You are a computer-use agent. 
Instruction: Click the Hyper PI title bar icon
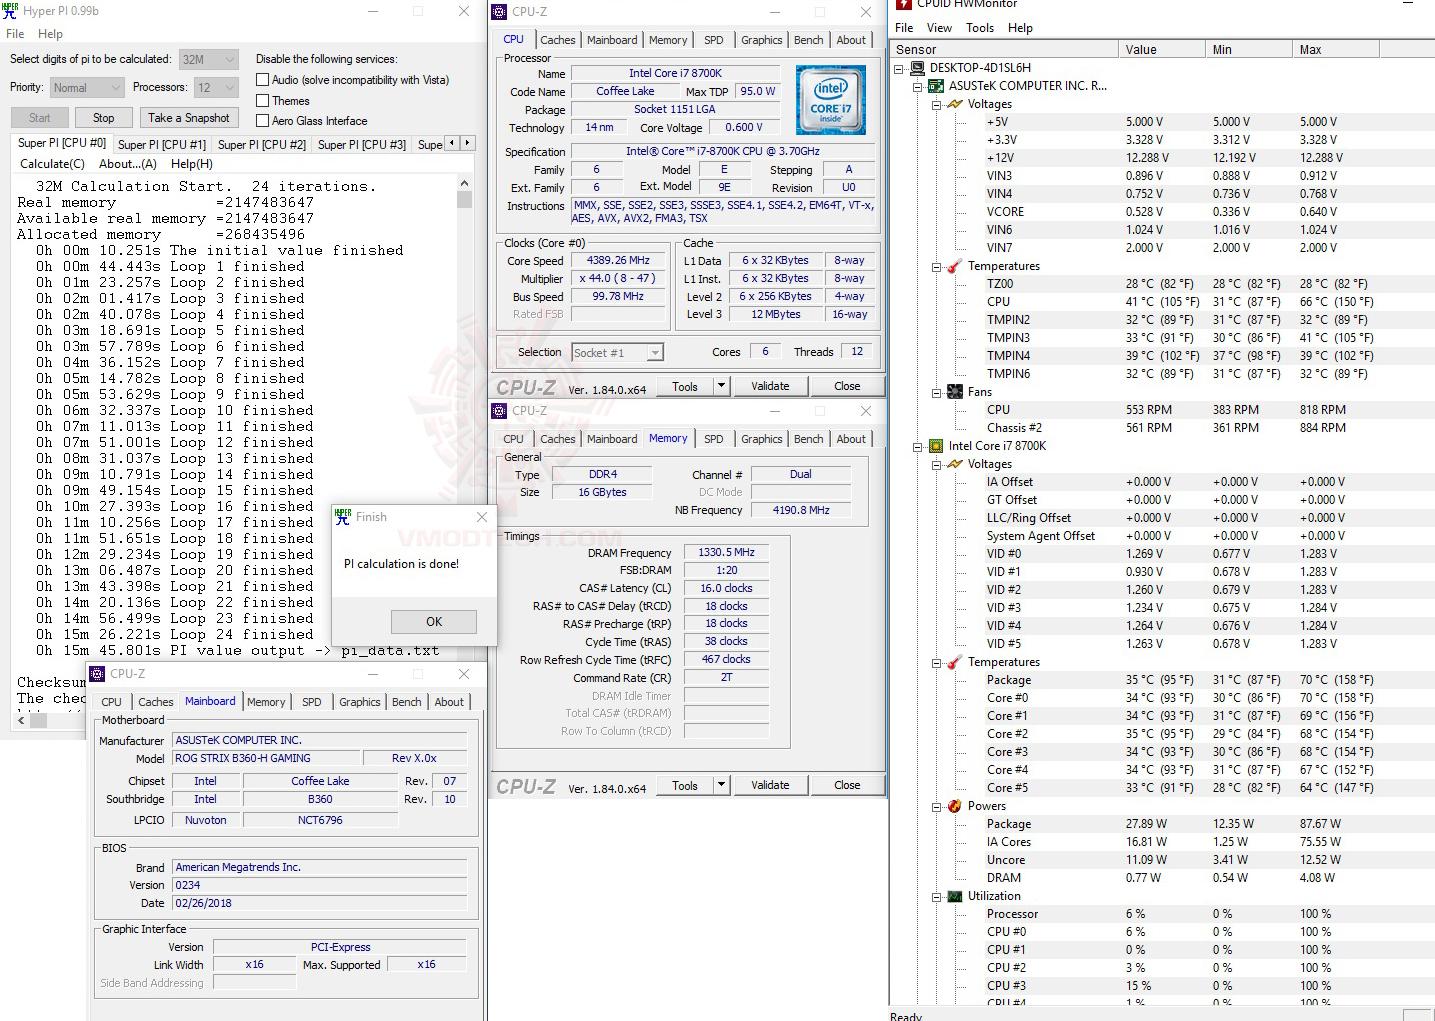[x=10, y=11]
